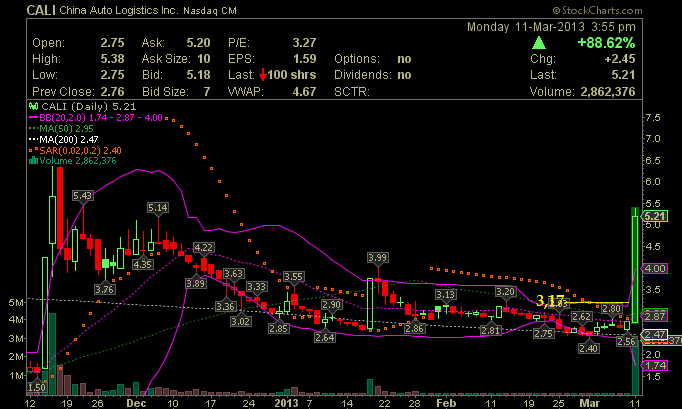Select the +88.62% percent change
682x409 pixels.
(x=606, y=43)
